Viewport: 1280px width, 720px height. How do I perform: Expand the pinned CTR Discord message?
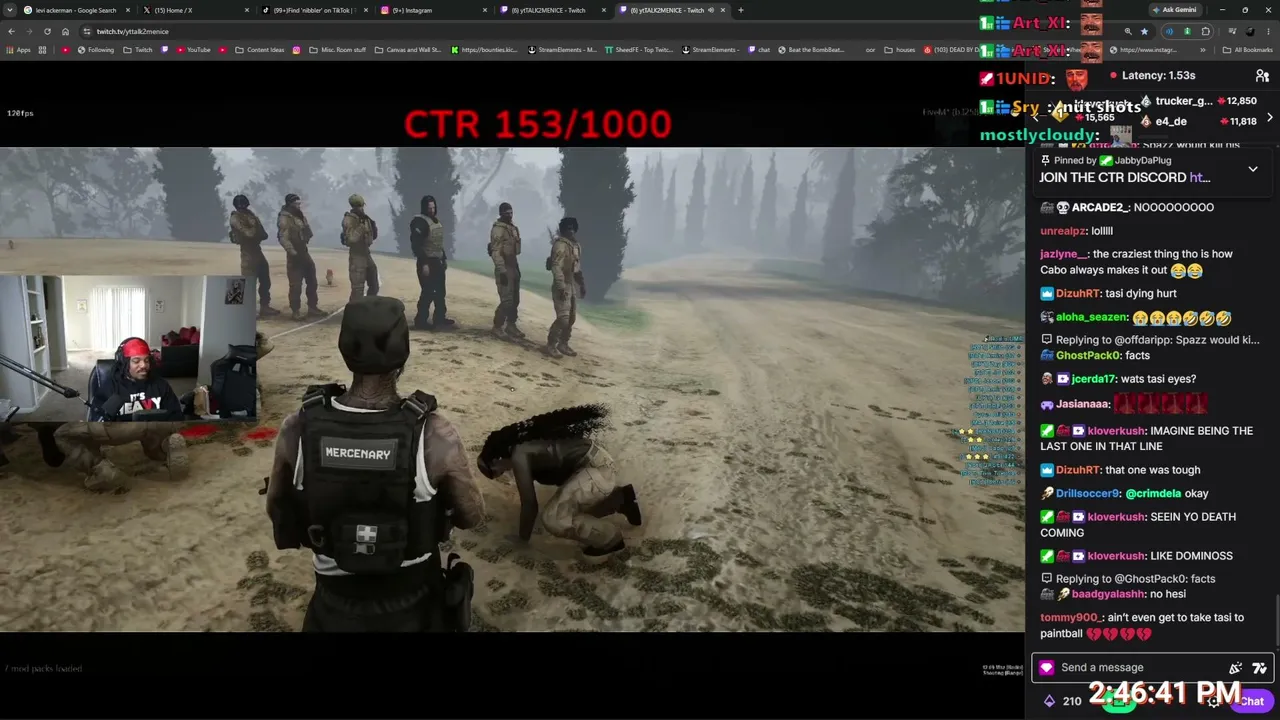pyautogui.click(x=1253, y=169)
